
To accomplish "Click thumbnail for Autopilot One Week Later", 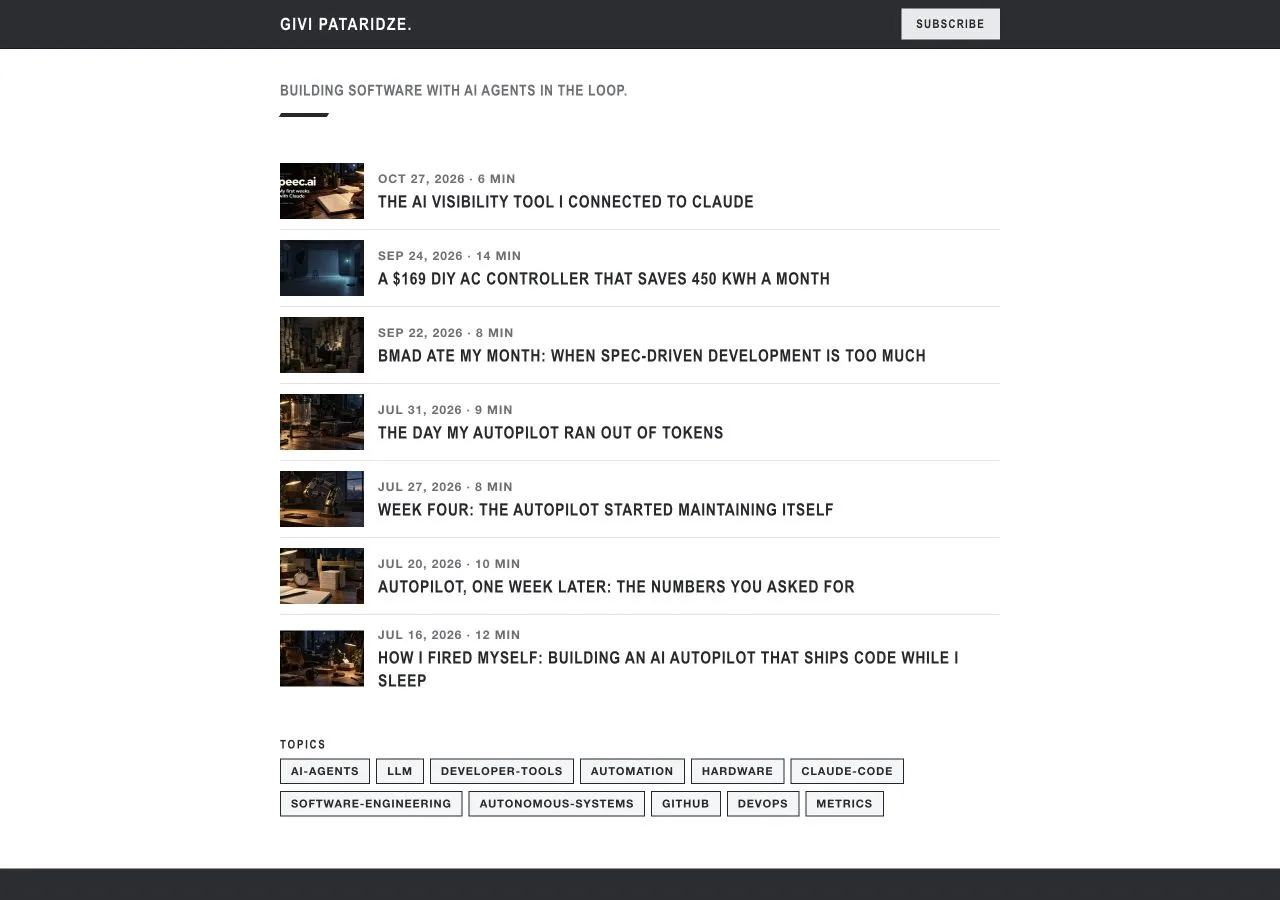I will [x=322, y=576].
